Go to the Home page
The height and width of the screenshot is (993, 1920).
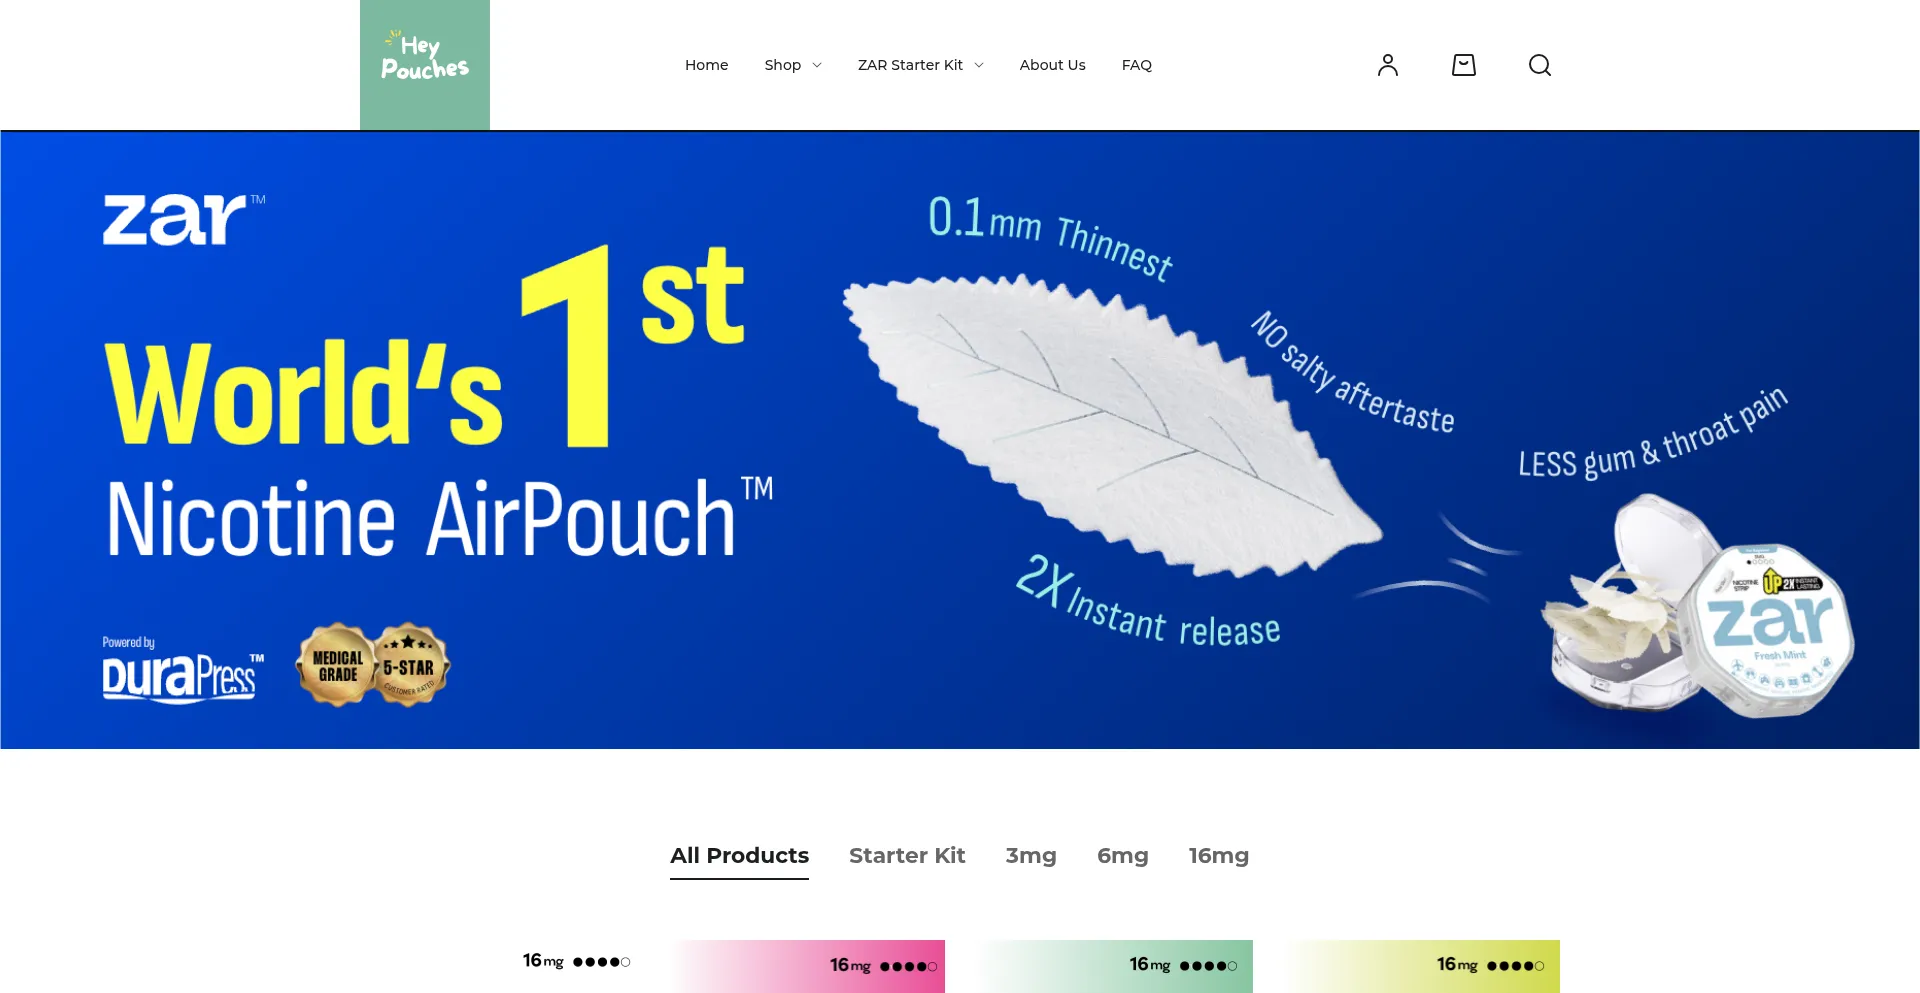pos(706,65)
